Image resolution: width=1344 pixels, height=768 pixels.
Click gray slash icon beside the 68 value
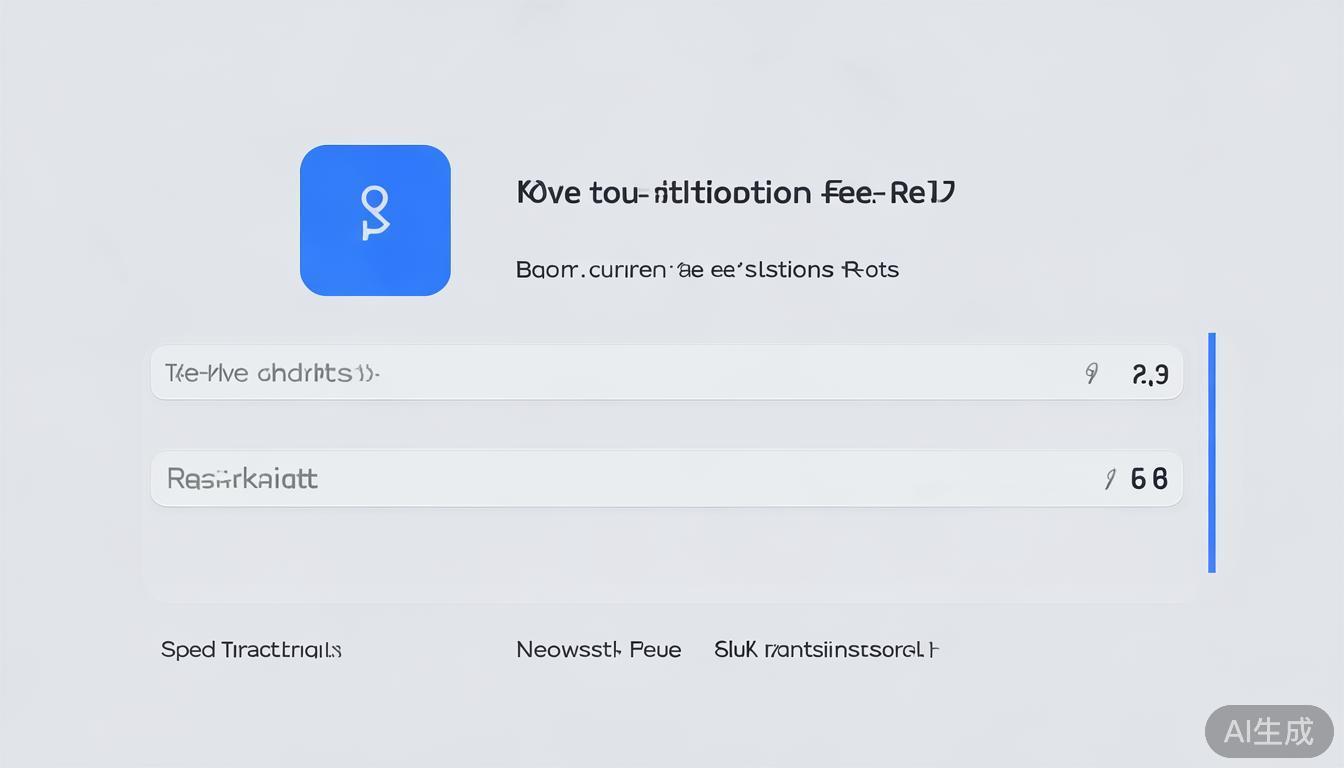coord(1110,480)
